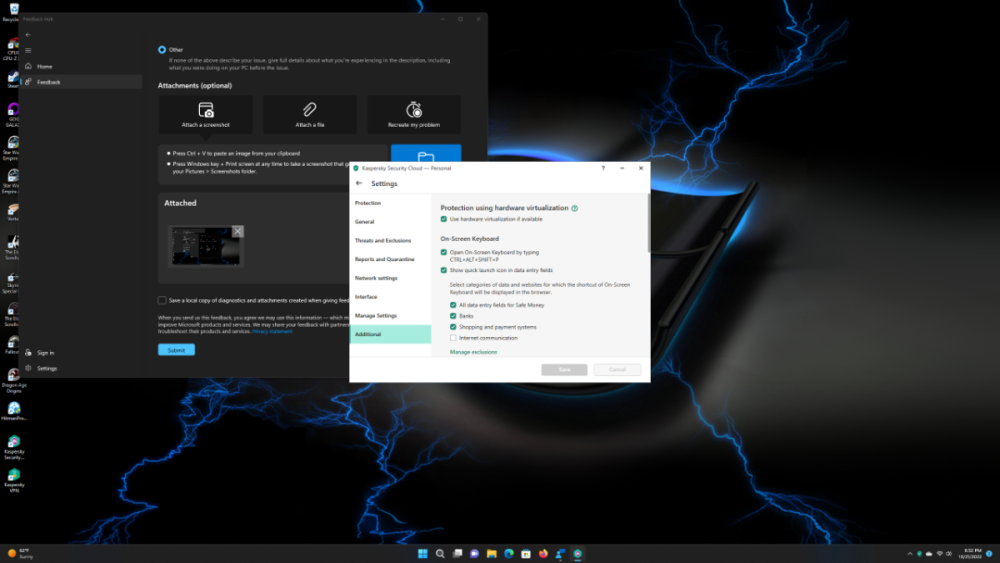This screenshot has width=1000, height=563.
Task: Open Chat app on taskbar
Action: 474,553
